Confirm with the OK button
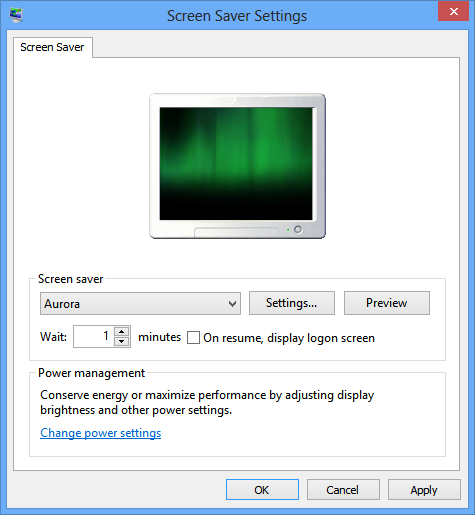The height and width of the screenshot is (515, 475). click(x=262, y=490)
